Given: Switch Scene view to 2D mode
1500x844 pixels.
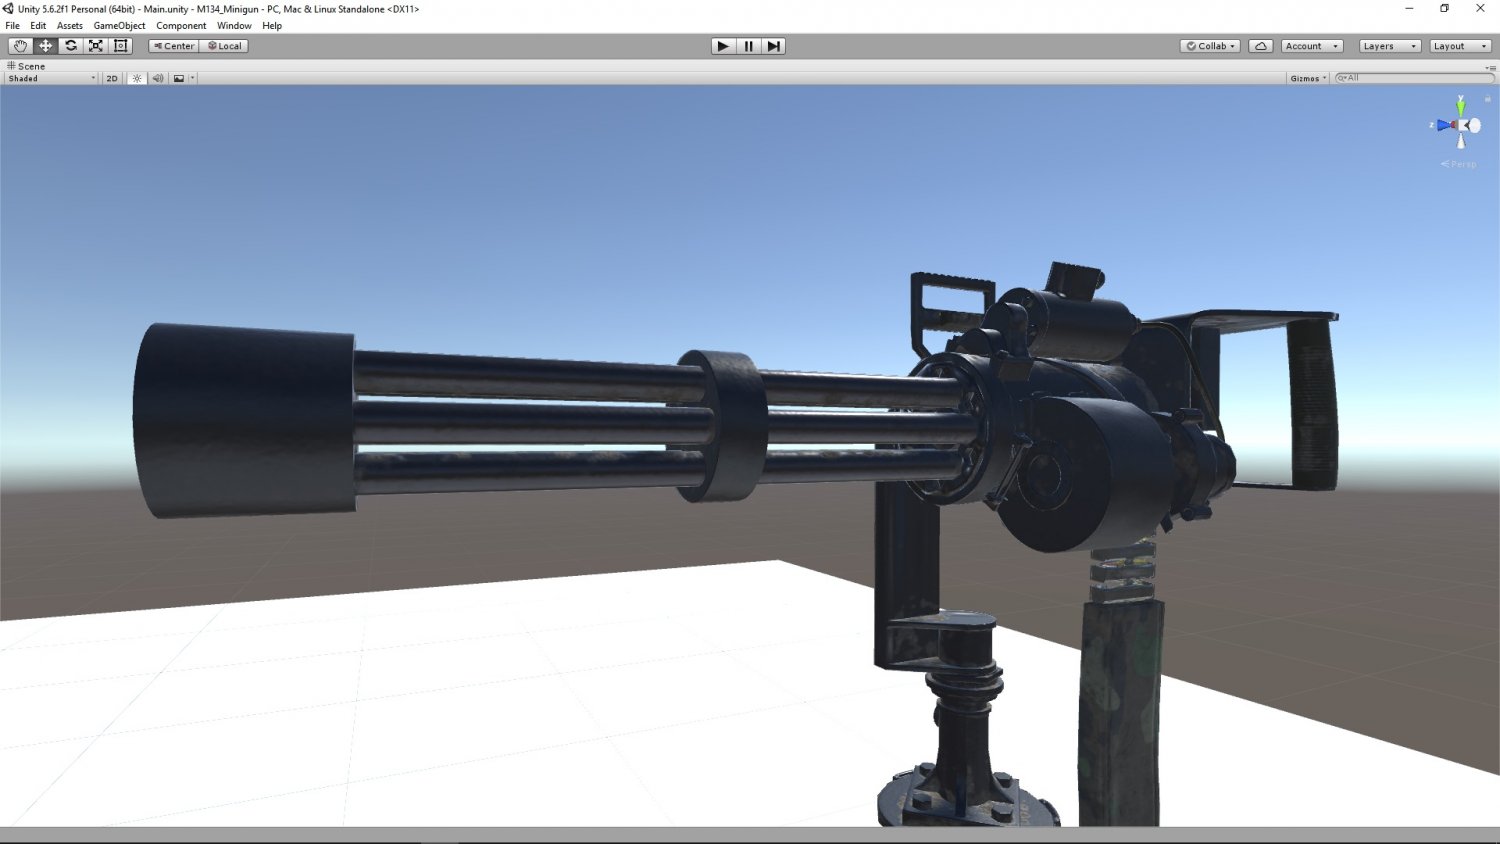Looking at the screenshot, I should [x=112, y=78].
